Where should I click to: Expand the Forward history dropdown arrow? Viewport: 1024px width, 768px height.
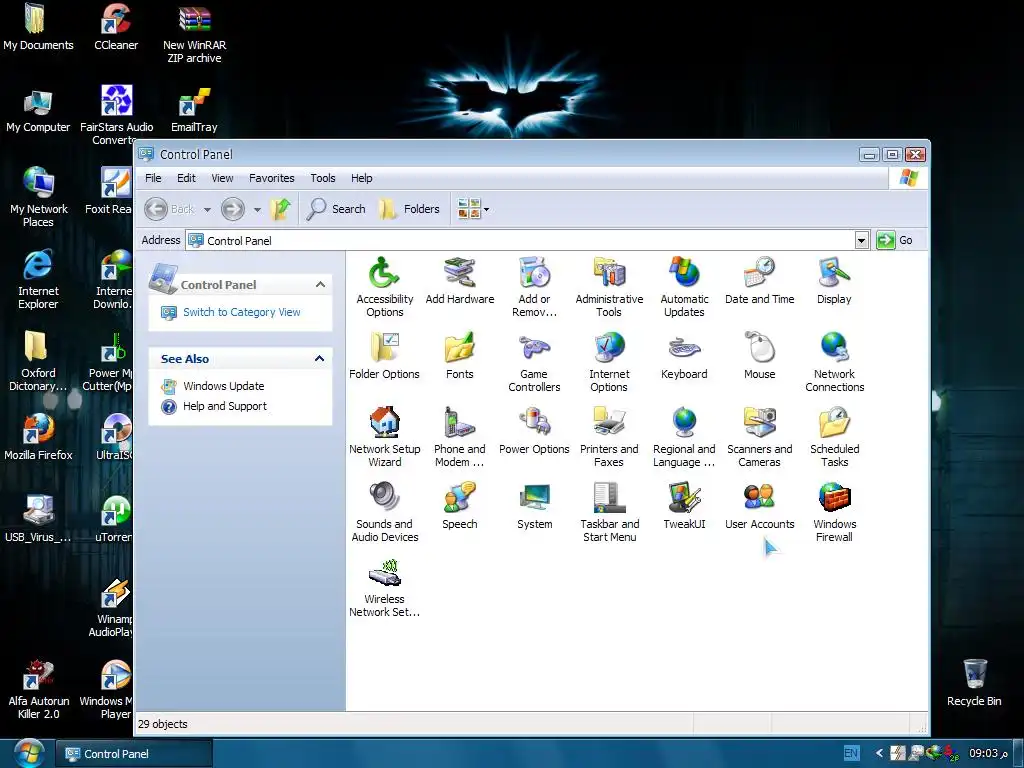click(x=257, y=210)
